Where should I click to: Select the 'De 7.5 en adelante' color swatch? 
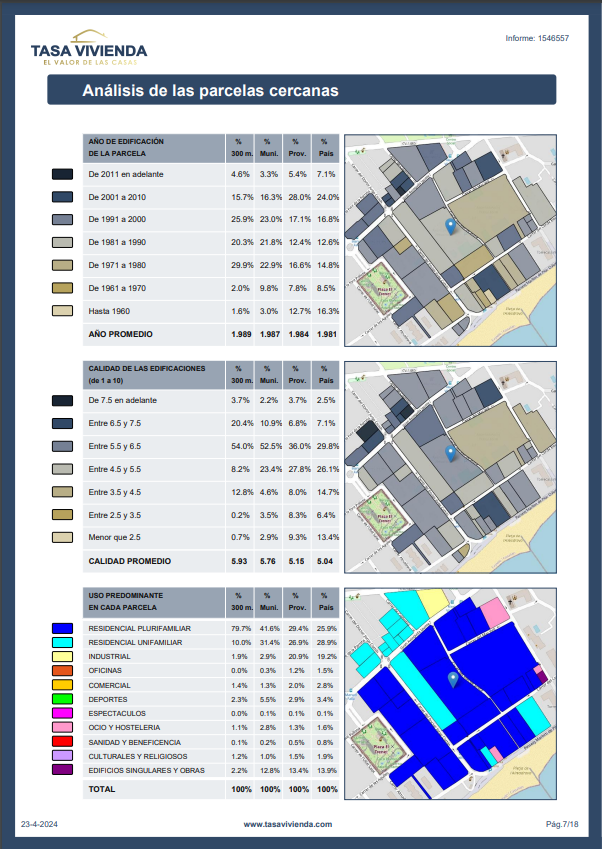62,401
